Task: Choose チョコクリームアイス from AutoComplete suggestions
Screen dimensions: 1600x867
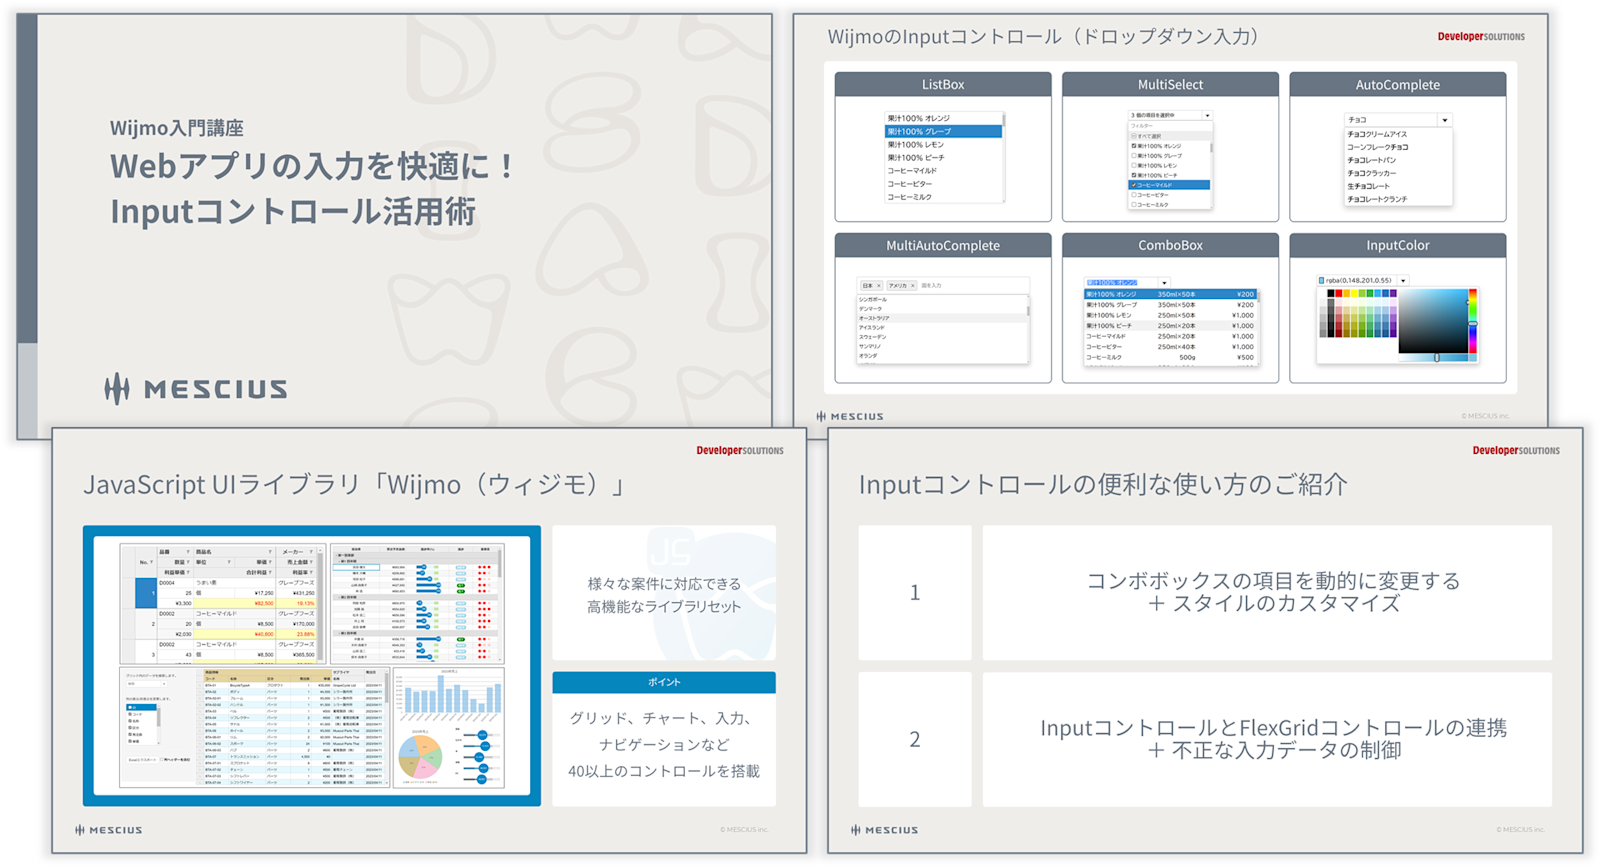Action: 1397,134
